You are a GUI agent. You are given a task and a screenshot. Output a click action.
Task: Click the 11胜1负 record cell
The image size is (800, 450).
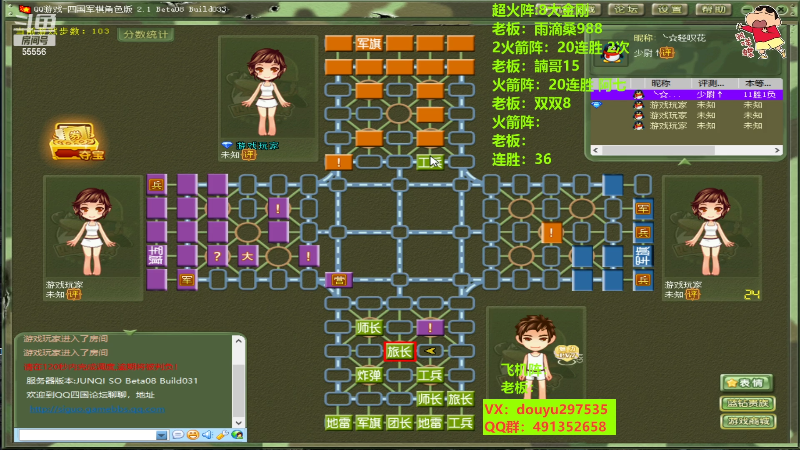click(760, 94)
